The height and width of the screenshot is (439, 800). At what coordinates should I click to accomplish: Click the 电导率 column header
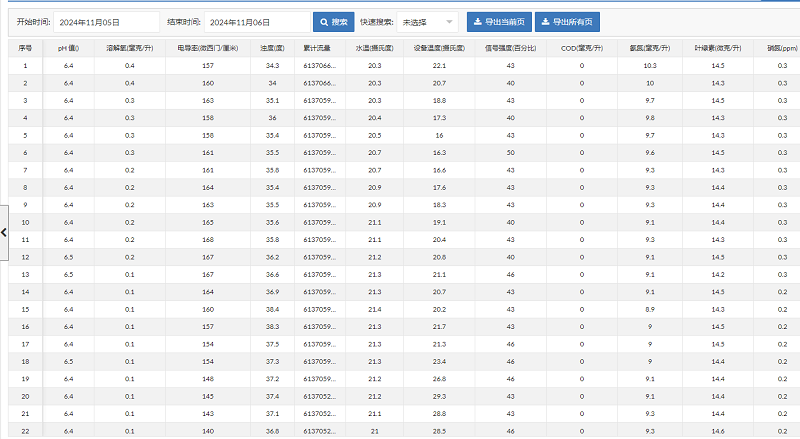click(208, 47)
